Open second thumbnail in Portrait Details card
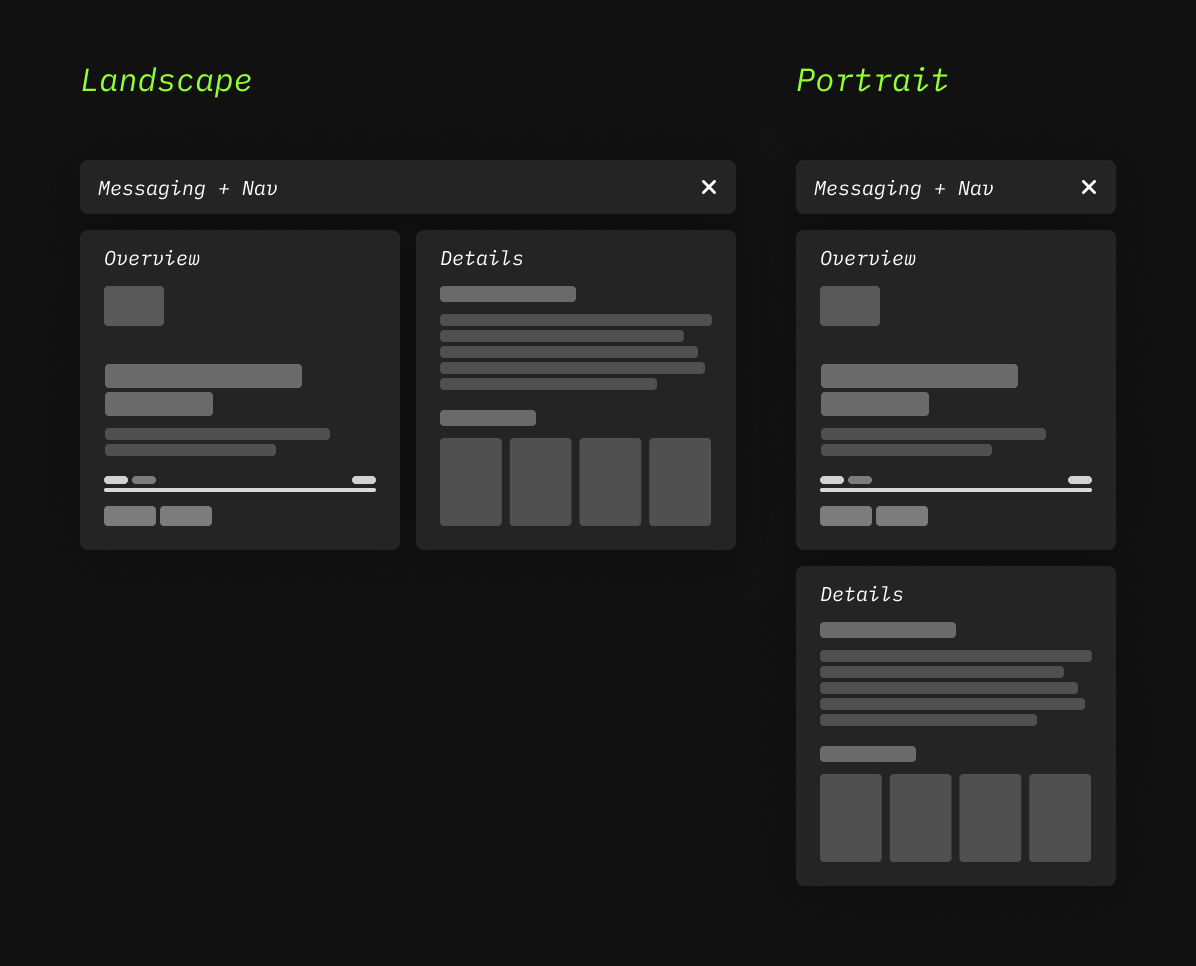This screenshot has height=966, width=1196. click(x=920, y=818)
